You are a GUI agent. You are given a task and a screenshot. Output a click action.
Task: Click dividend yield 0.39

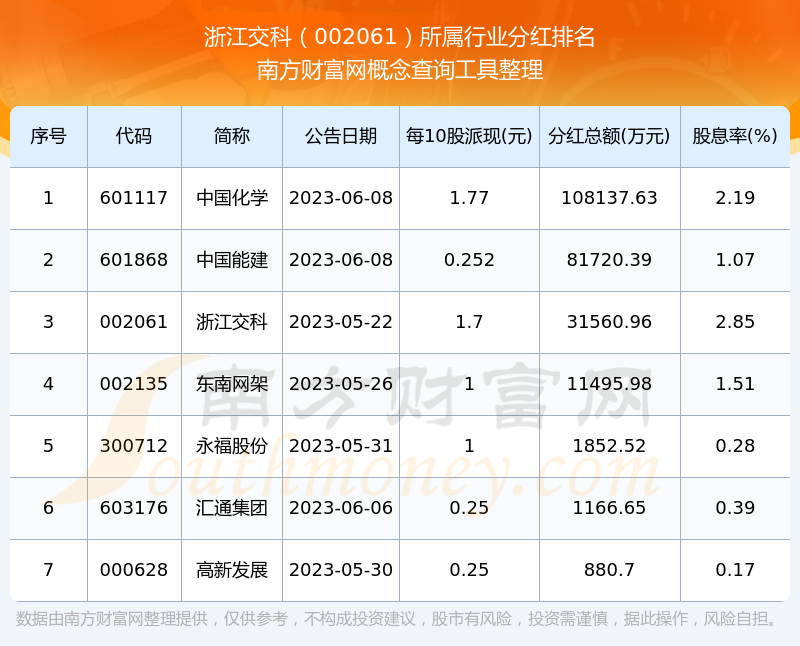point(735,508)
